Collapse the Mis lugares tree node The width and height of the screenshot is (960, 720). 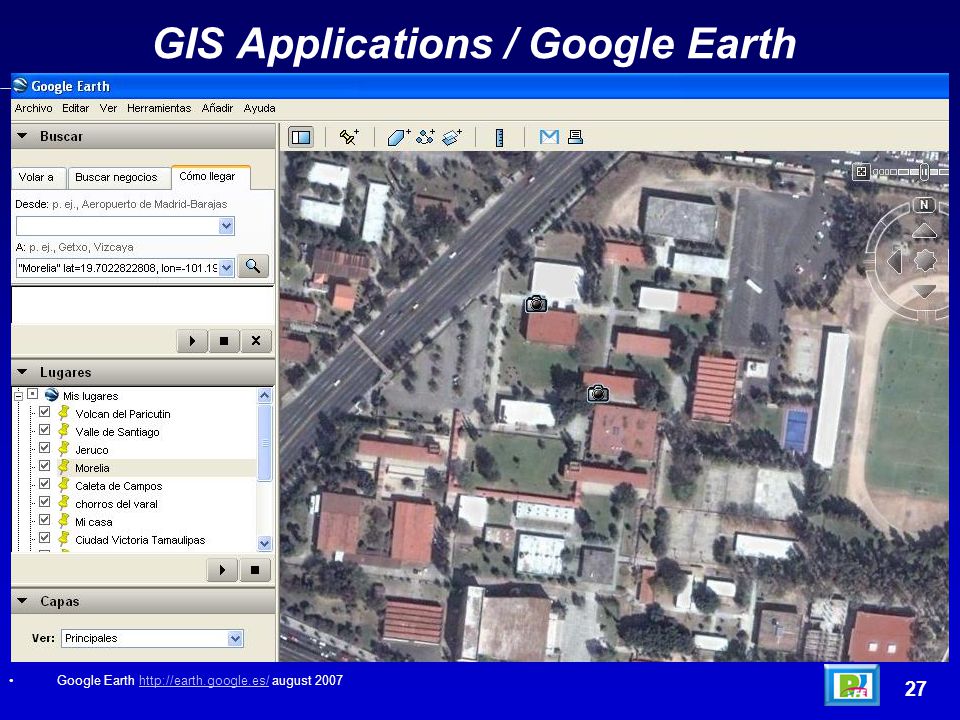(18, 396)
